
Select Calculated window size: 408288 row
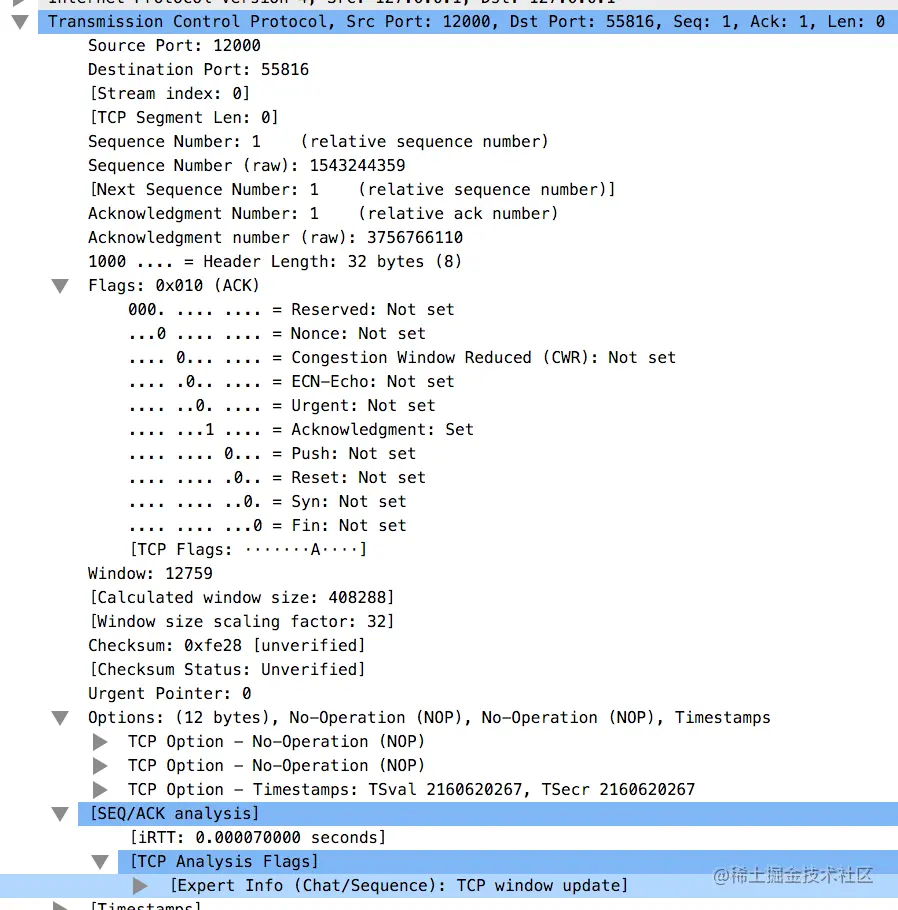click(x=241, y=598)
